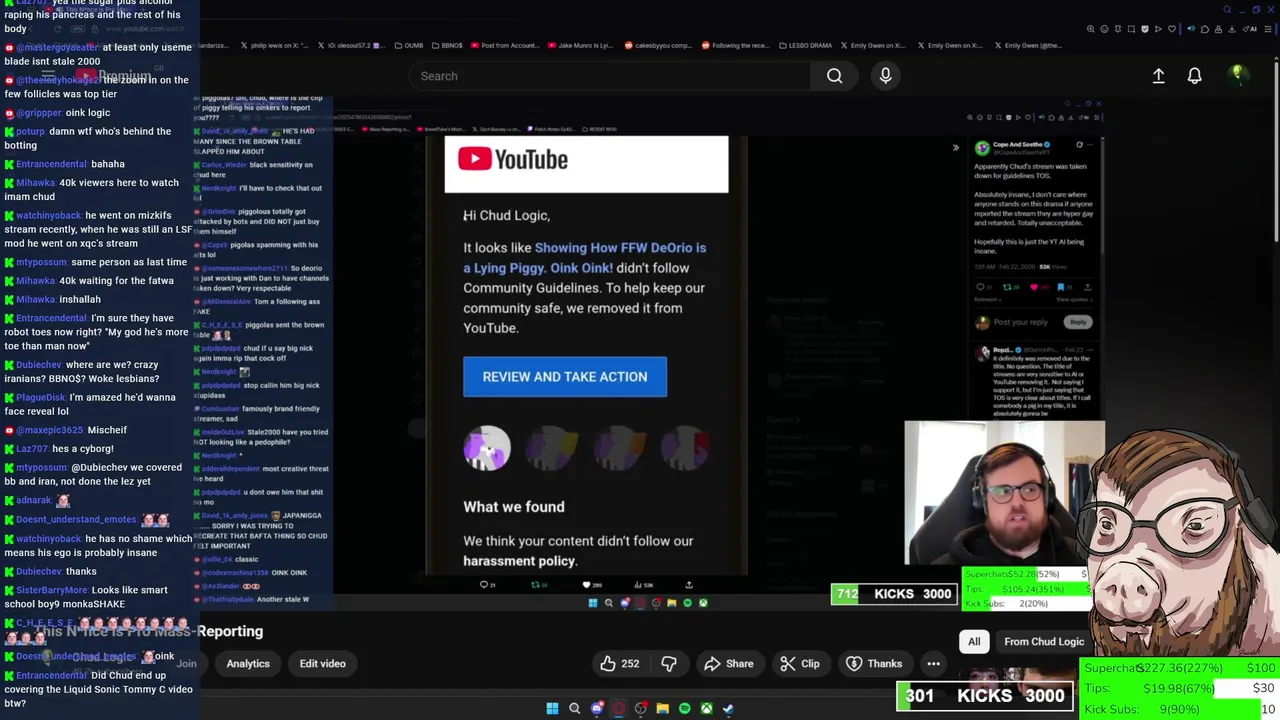Screen dimensions: 1280x720
Task: Open the cakesbyyou comp... bookmark
Action: coord(658,45)
